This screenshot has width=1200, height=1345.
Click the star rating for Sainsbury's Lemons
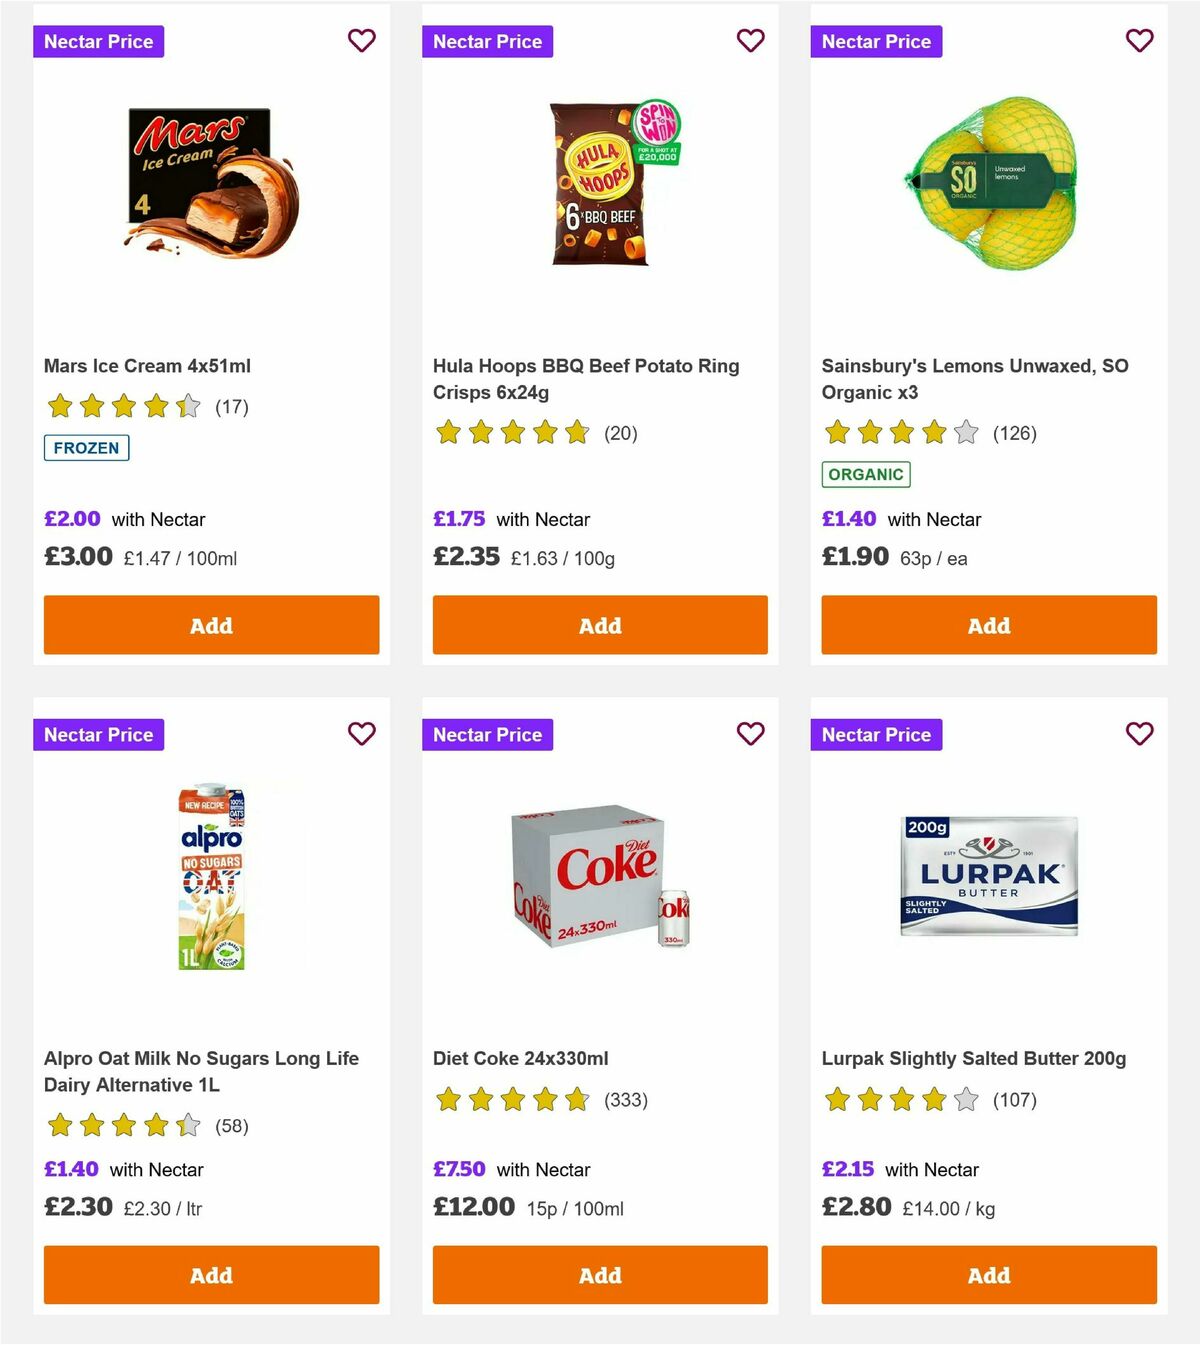898,434
